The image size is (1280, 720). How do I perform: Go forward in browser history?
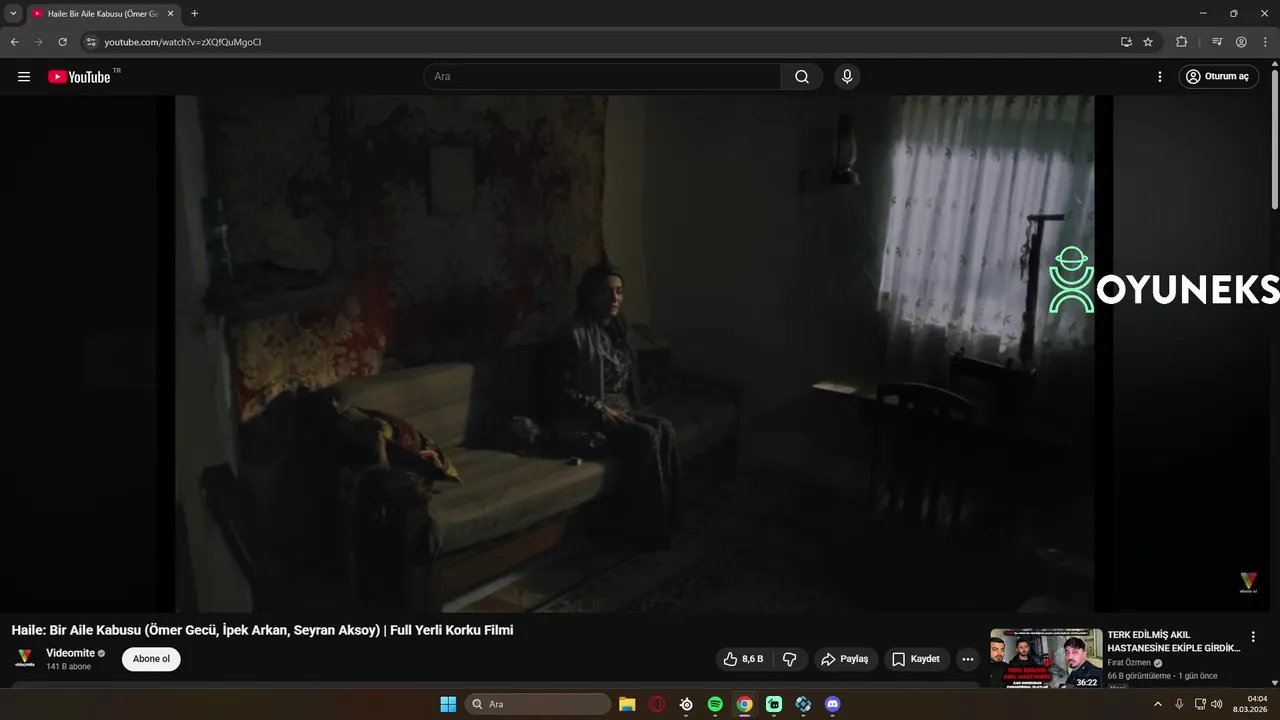(38, 42)
